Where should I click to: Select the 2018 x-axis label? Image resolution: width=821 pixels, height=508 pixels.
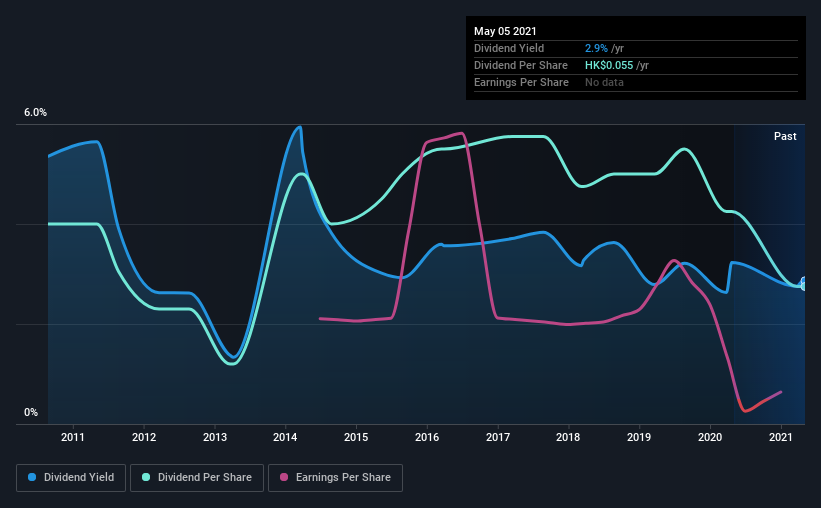coord(568,437)
